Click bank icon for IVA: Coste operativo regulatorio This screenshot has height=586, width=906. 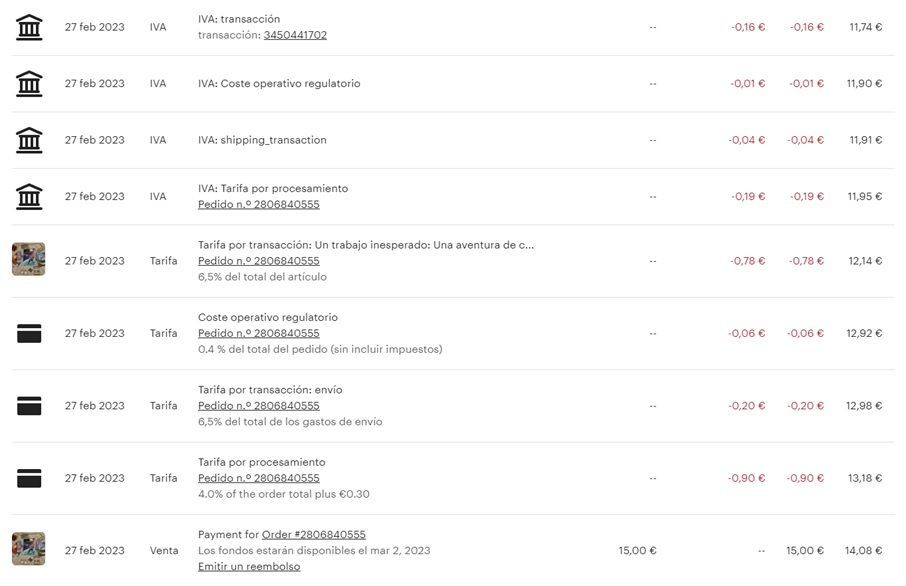pyautogui.click(x=29, y=84)
